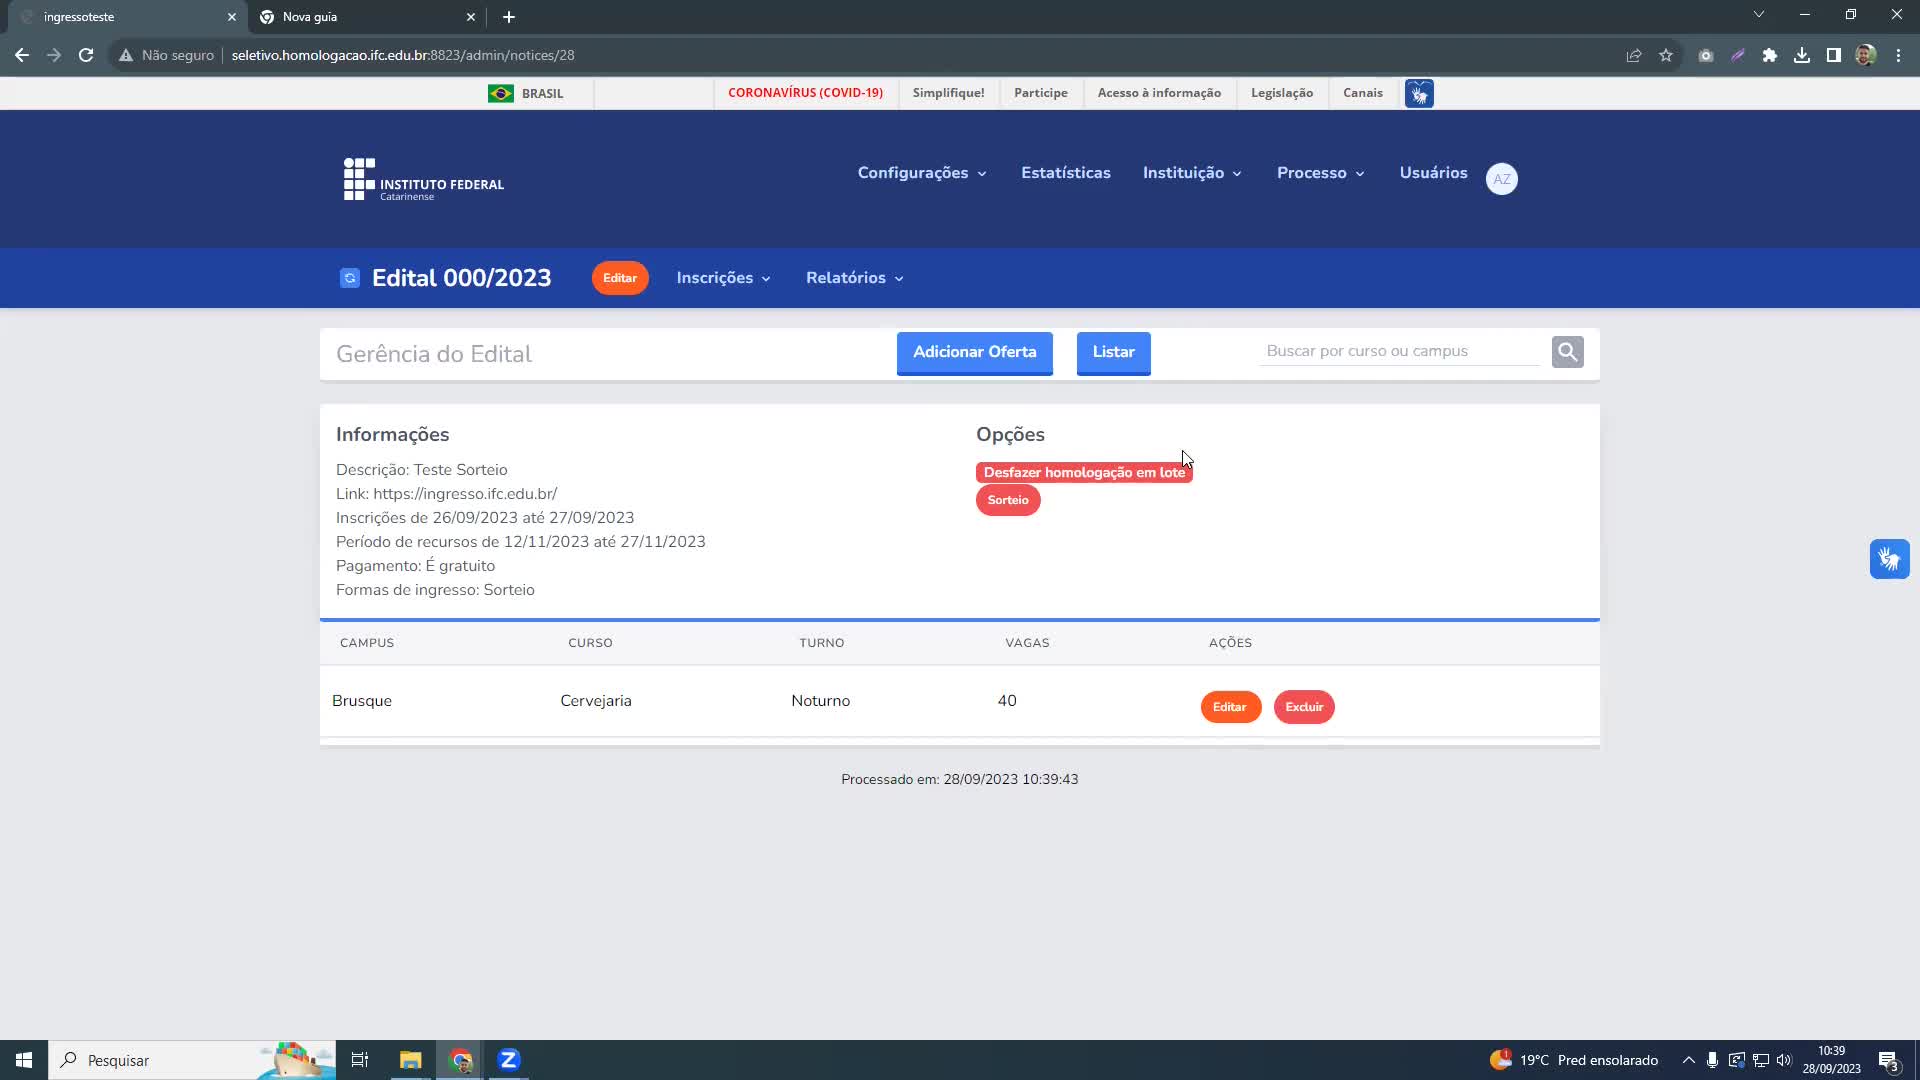
Task: Open the Simplifique! link
Action: pyautogui.click(x=948, y=93)
